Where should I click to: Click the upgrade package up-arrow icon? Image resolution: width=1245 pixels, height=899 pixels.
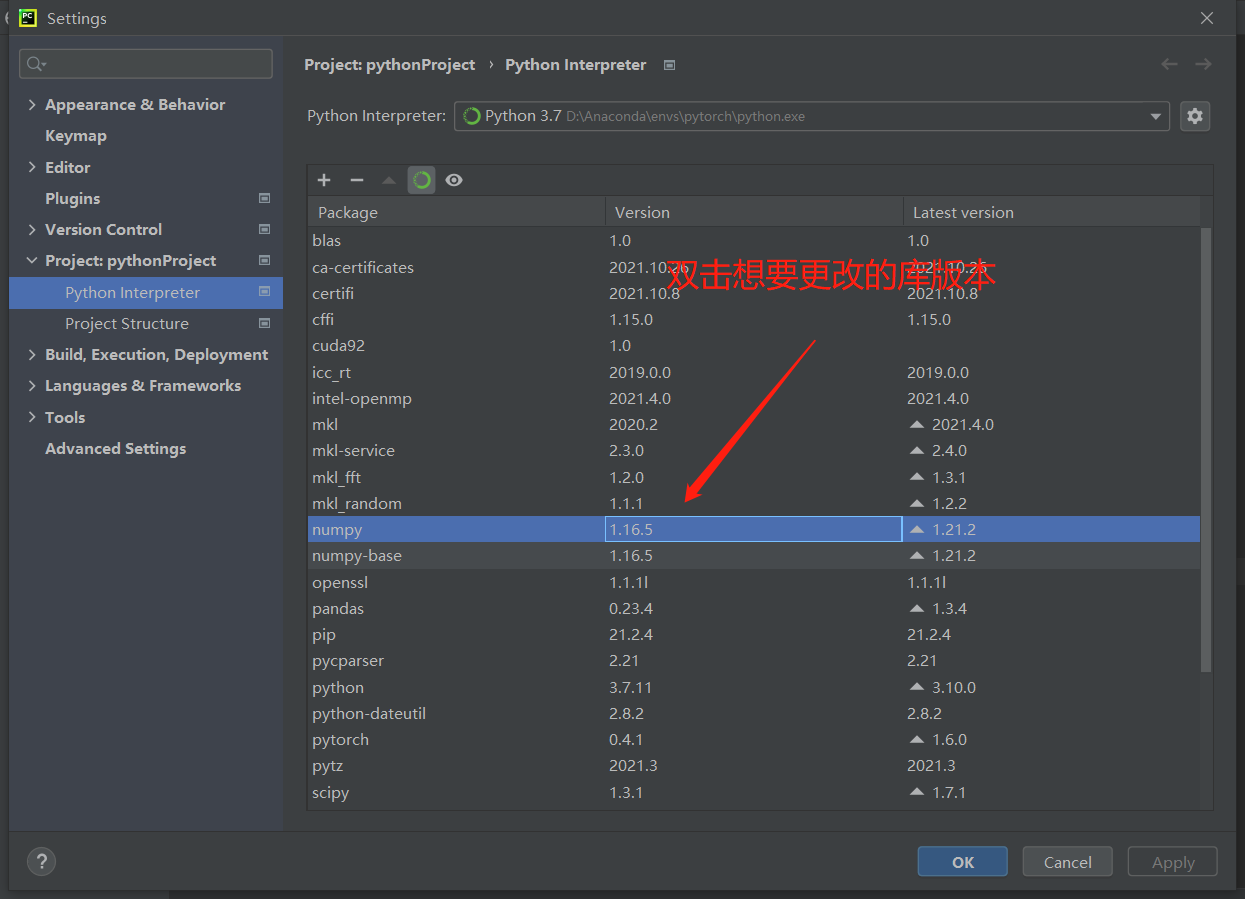(389, 180)
